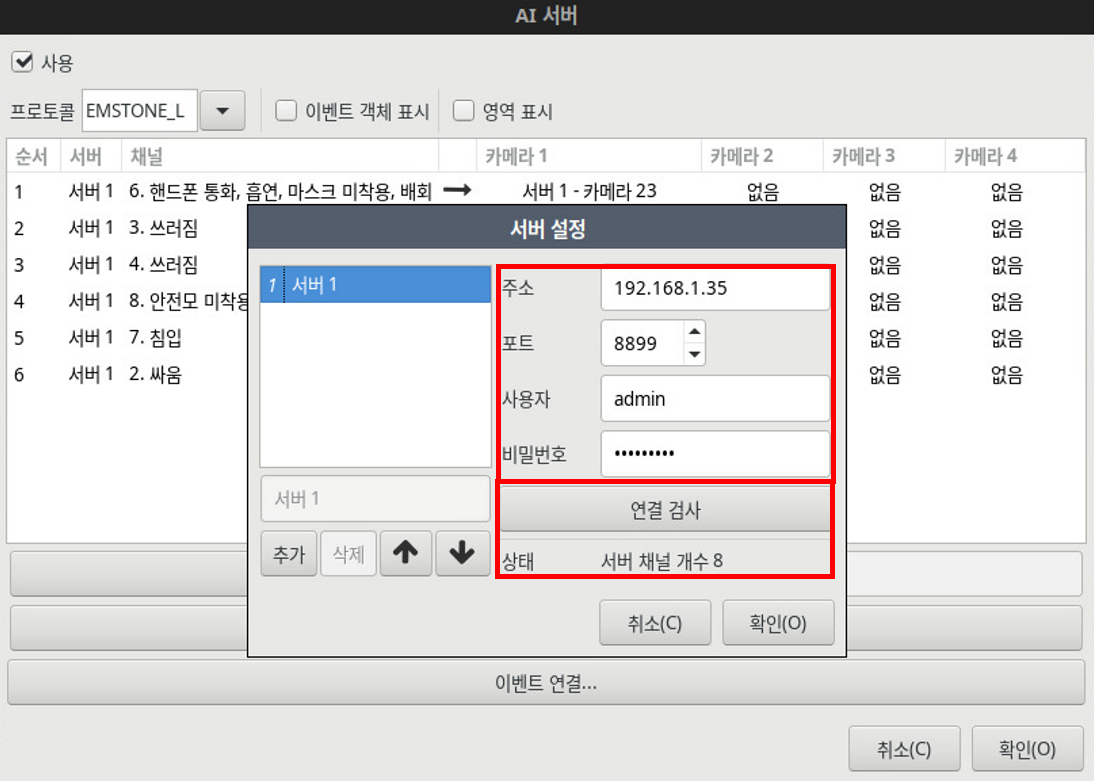
Task: Enable 이벤트 객체 표시 checkbox
Action: (286, 111)
